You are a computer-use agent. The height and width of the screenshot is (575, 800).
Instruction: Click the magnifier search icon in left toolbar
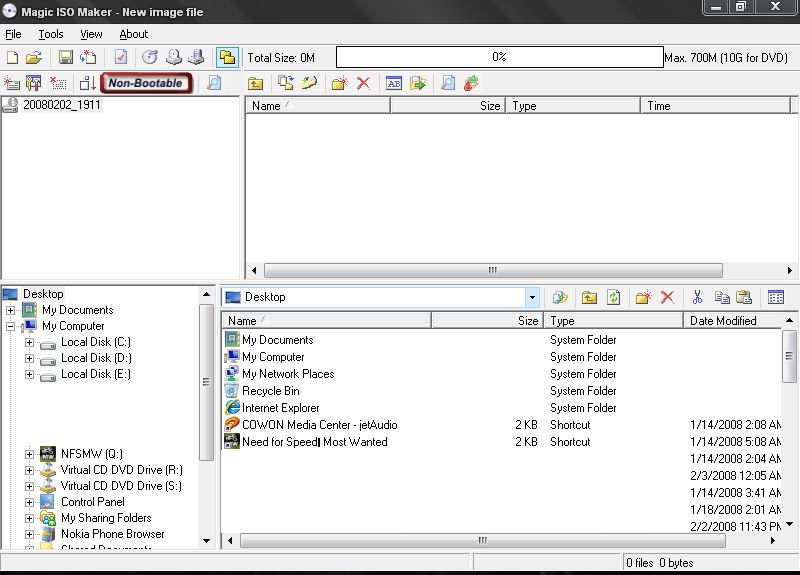tap(214, 83)
